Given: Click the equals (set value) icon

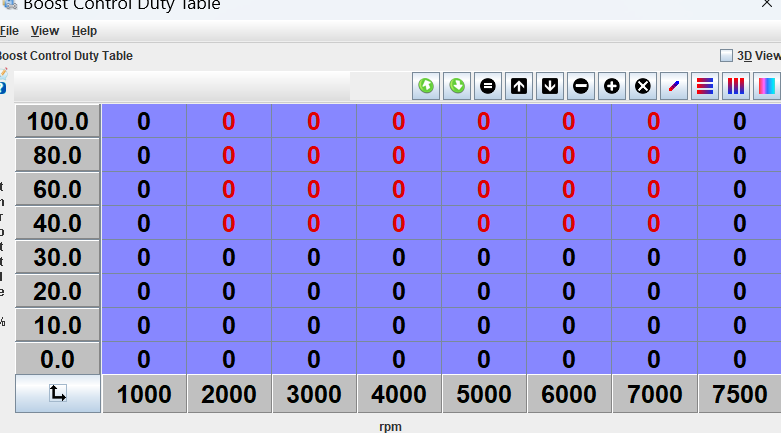Looking at the screenshot, I should click(x=488, y=86).
